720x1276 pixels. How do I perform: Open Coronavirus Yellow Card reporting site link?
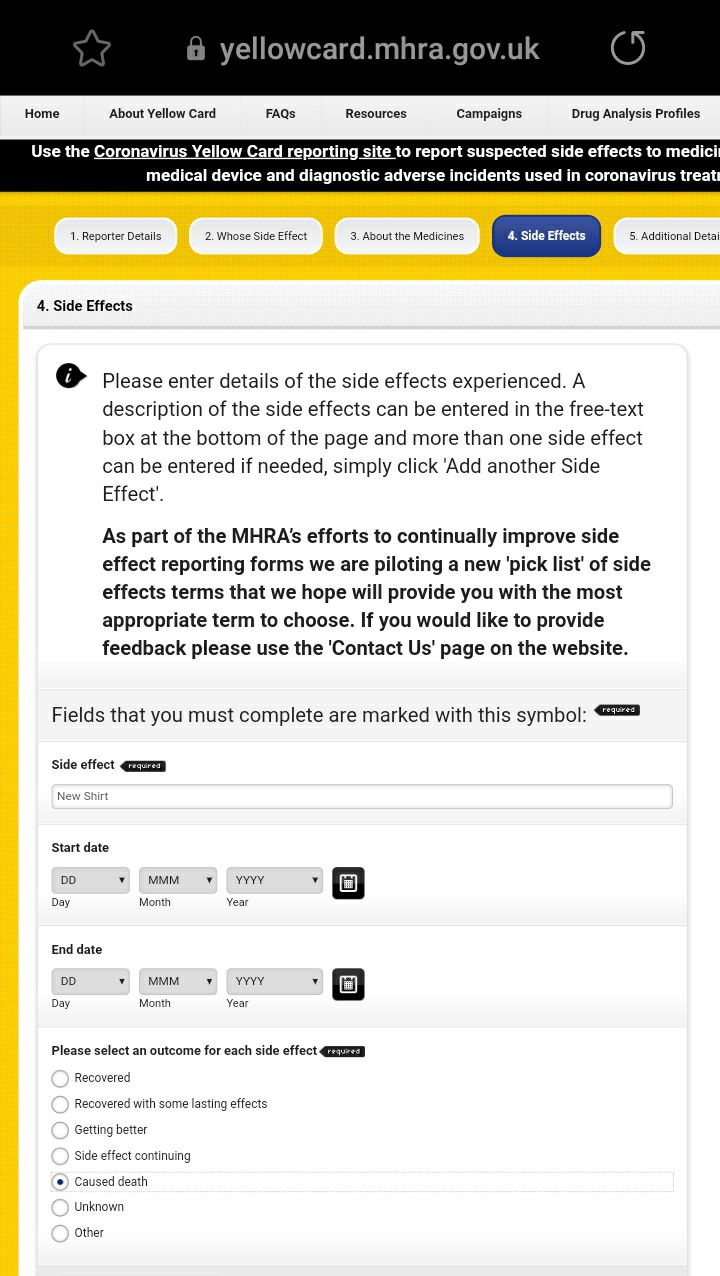pyautogui.click(x=243, y=152)
